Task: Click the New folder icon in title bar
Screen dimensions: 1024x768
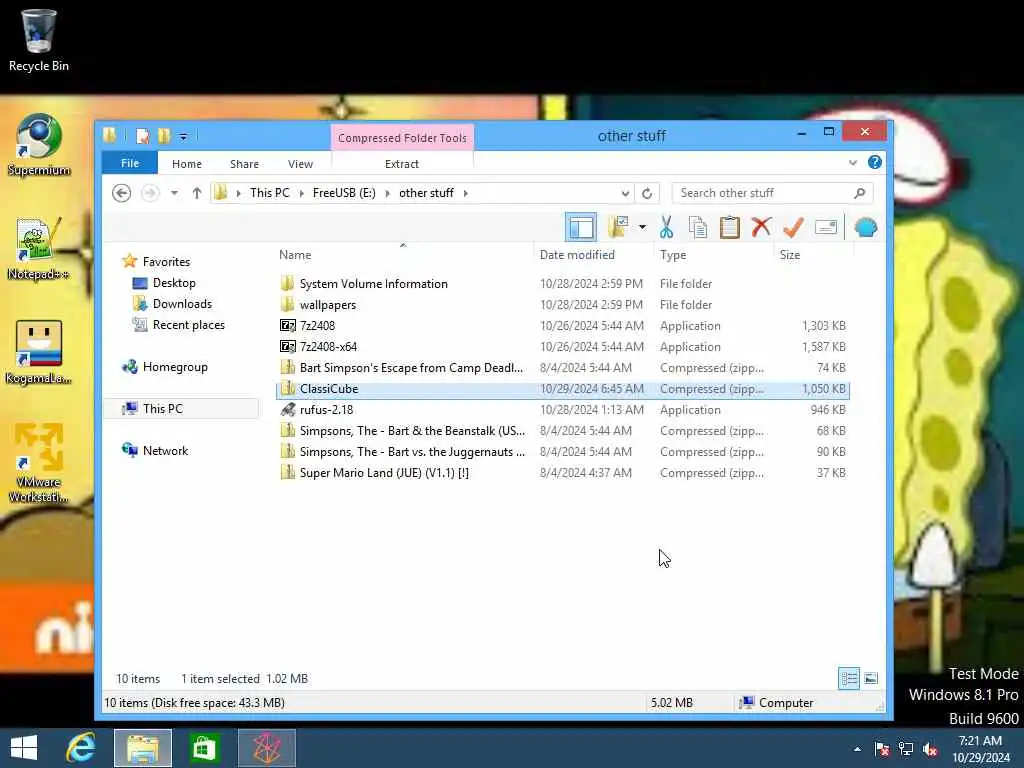Action: click(164, 136)
